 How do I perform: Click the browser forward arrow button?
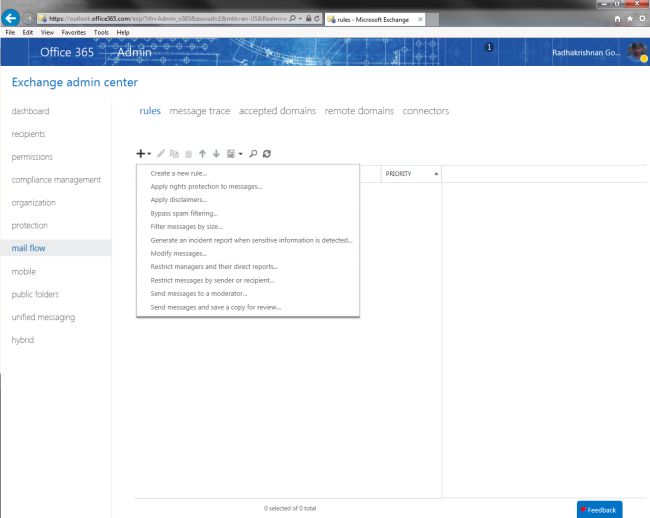28,18
